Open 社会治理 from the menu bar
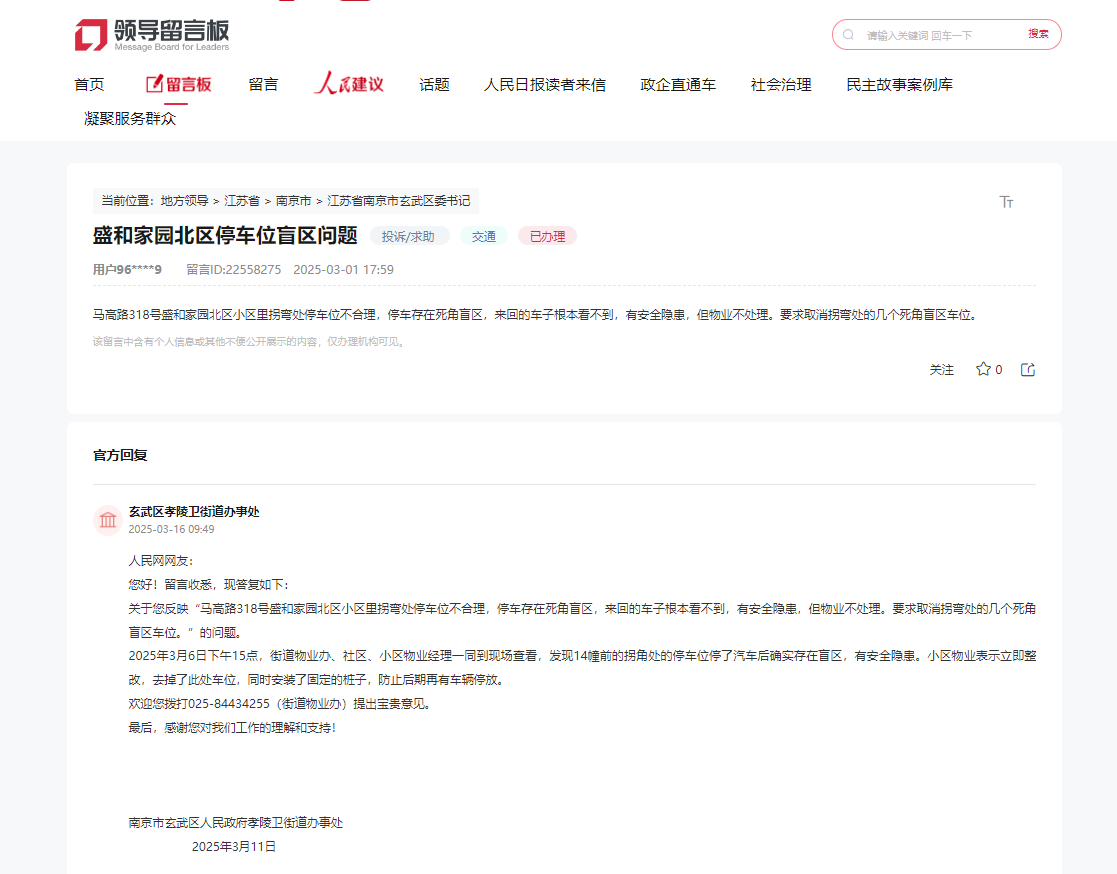Screen dimensions: 1117x874 (780, 84)
